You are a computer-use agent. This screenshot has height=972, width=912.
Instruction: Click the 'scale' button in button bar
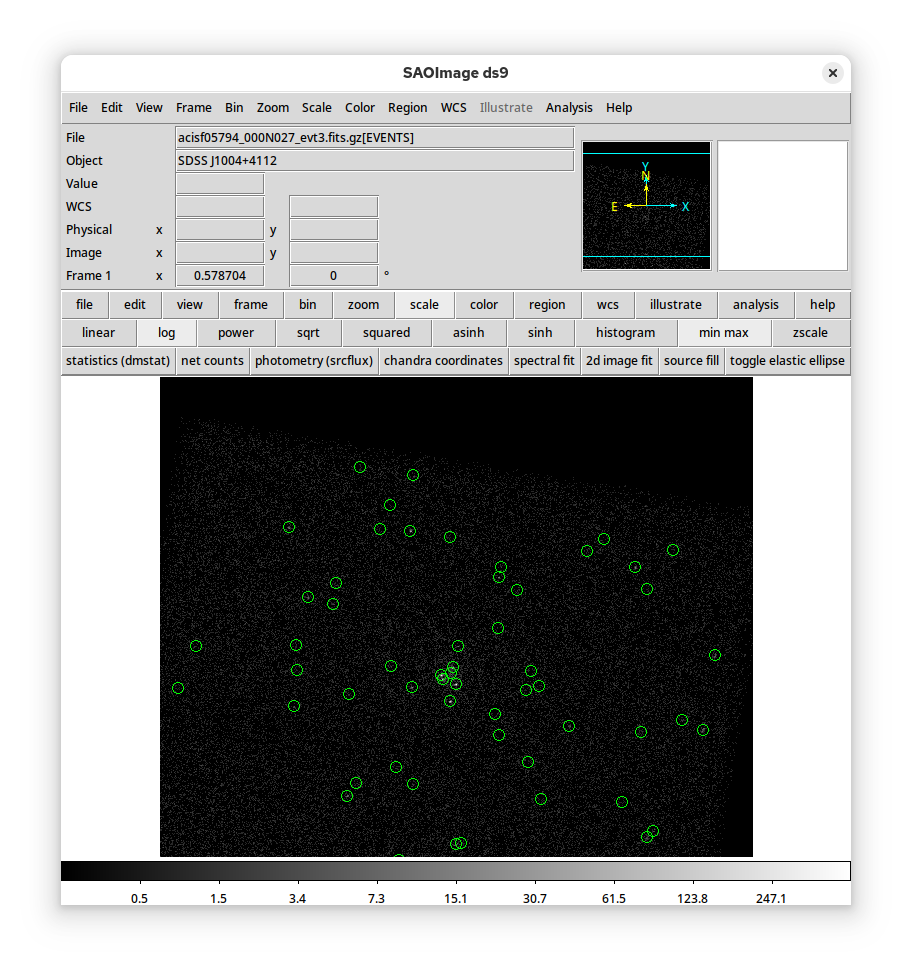(424, 305)
